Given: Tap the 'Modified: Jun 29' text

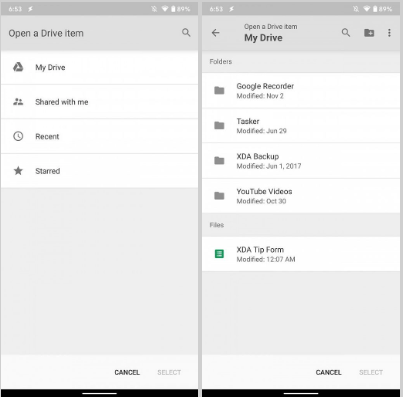Looking at the screenshot, I should (x=261, y=131).
